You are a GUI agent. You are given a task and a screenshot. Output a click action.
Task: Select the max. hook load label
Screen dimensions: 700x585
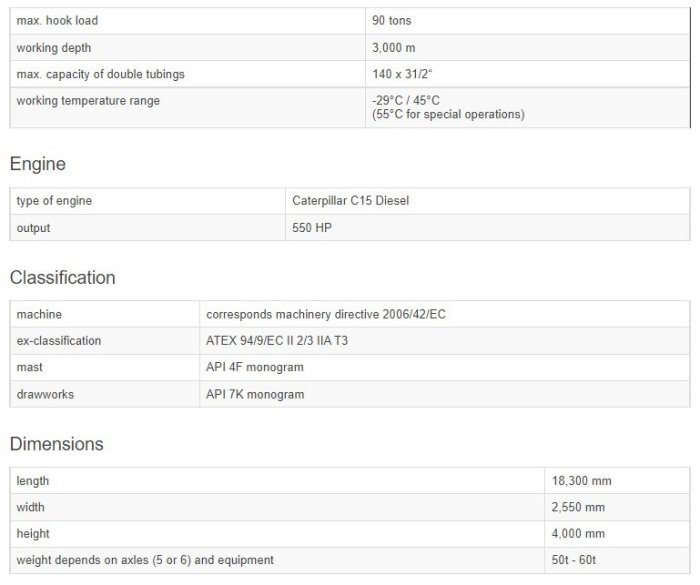(x=58, y=20)
